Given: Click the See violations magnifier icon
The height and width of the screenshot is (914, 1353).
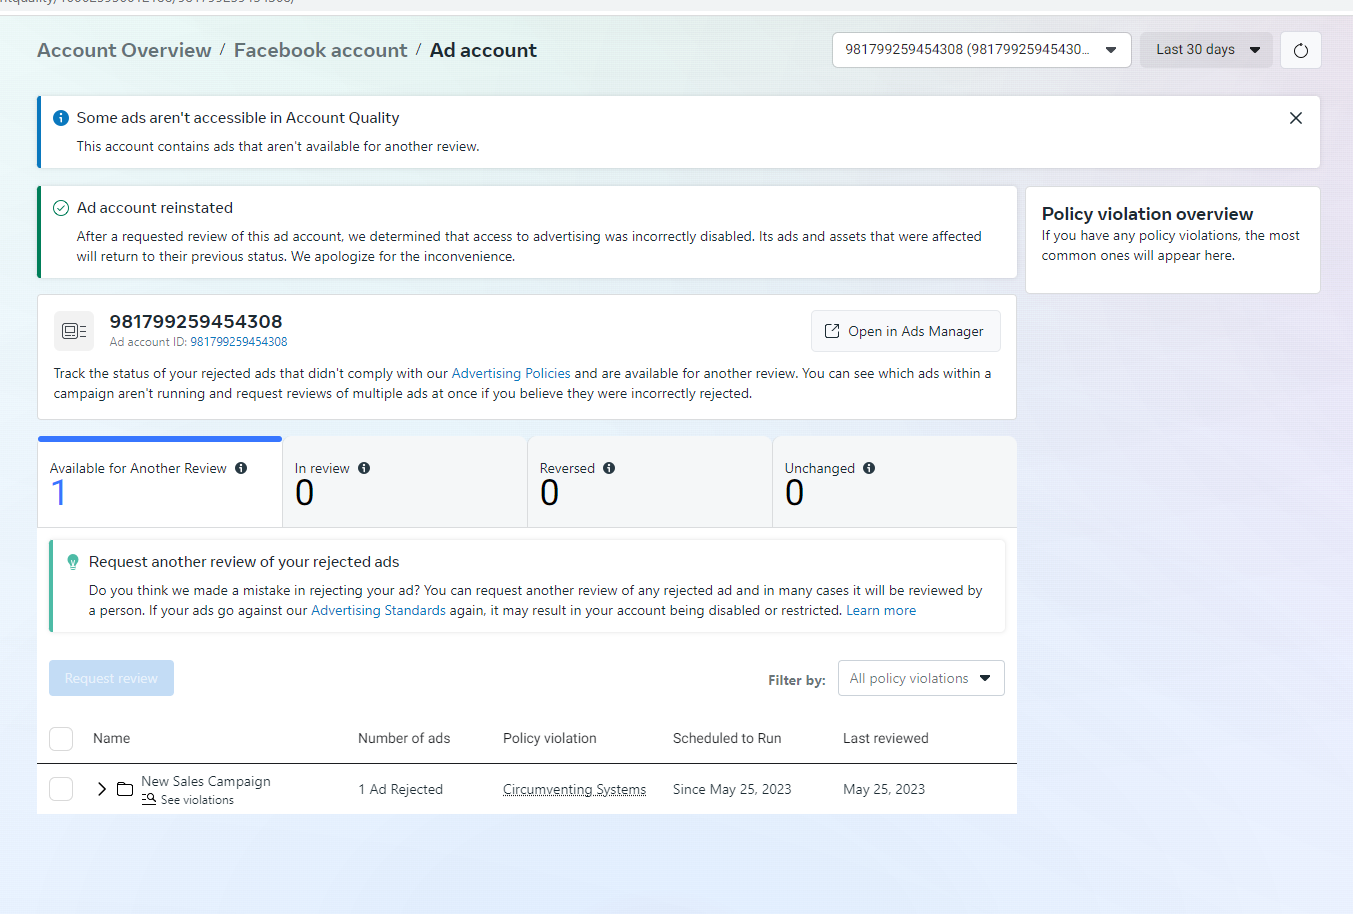Looking at the screenshot, I should (x=148, y=799).
